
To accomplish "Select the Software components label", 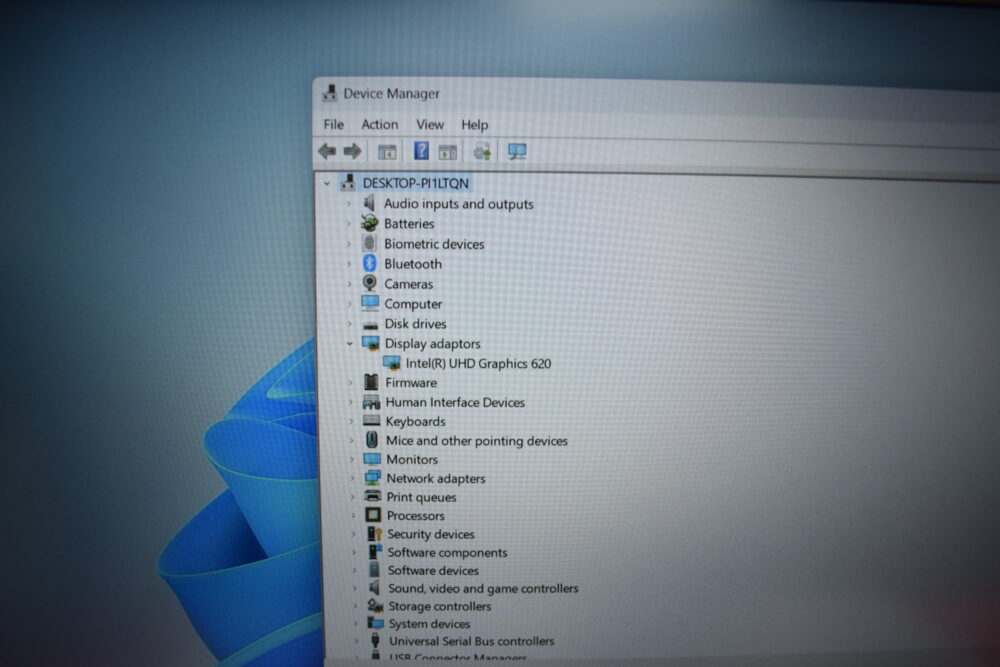I will click(x=447, y=552).
